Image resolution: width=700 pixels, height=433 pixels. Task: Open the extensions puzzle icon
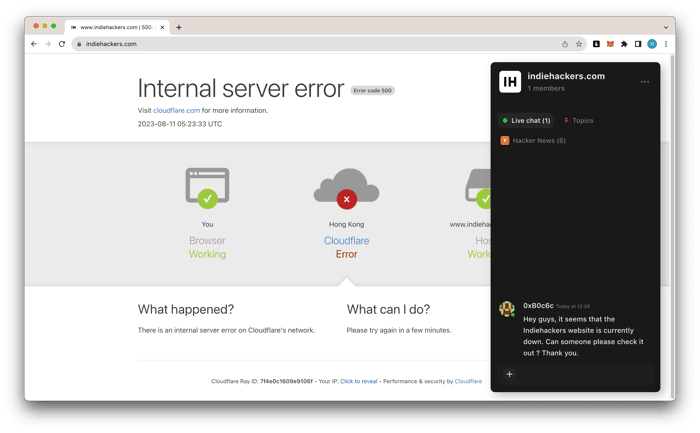point(624,44)
